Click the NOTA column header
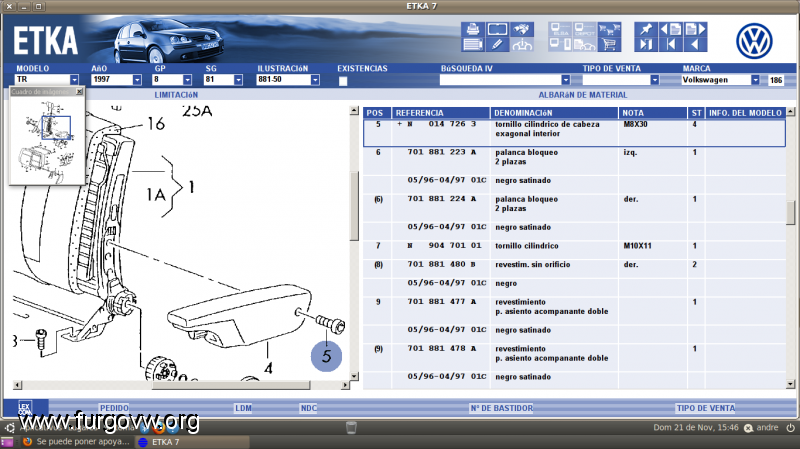This screenshot has height=449, width=800. click(653, 113)
